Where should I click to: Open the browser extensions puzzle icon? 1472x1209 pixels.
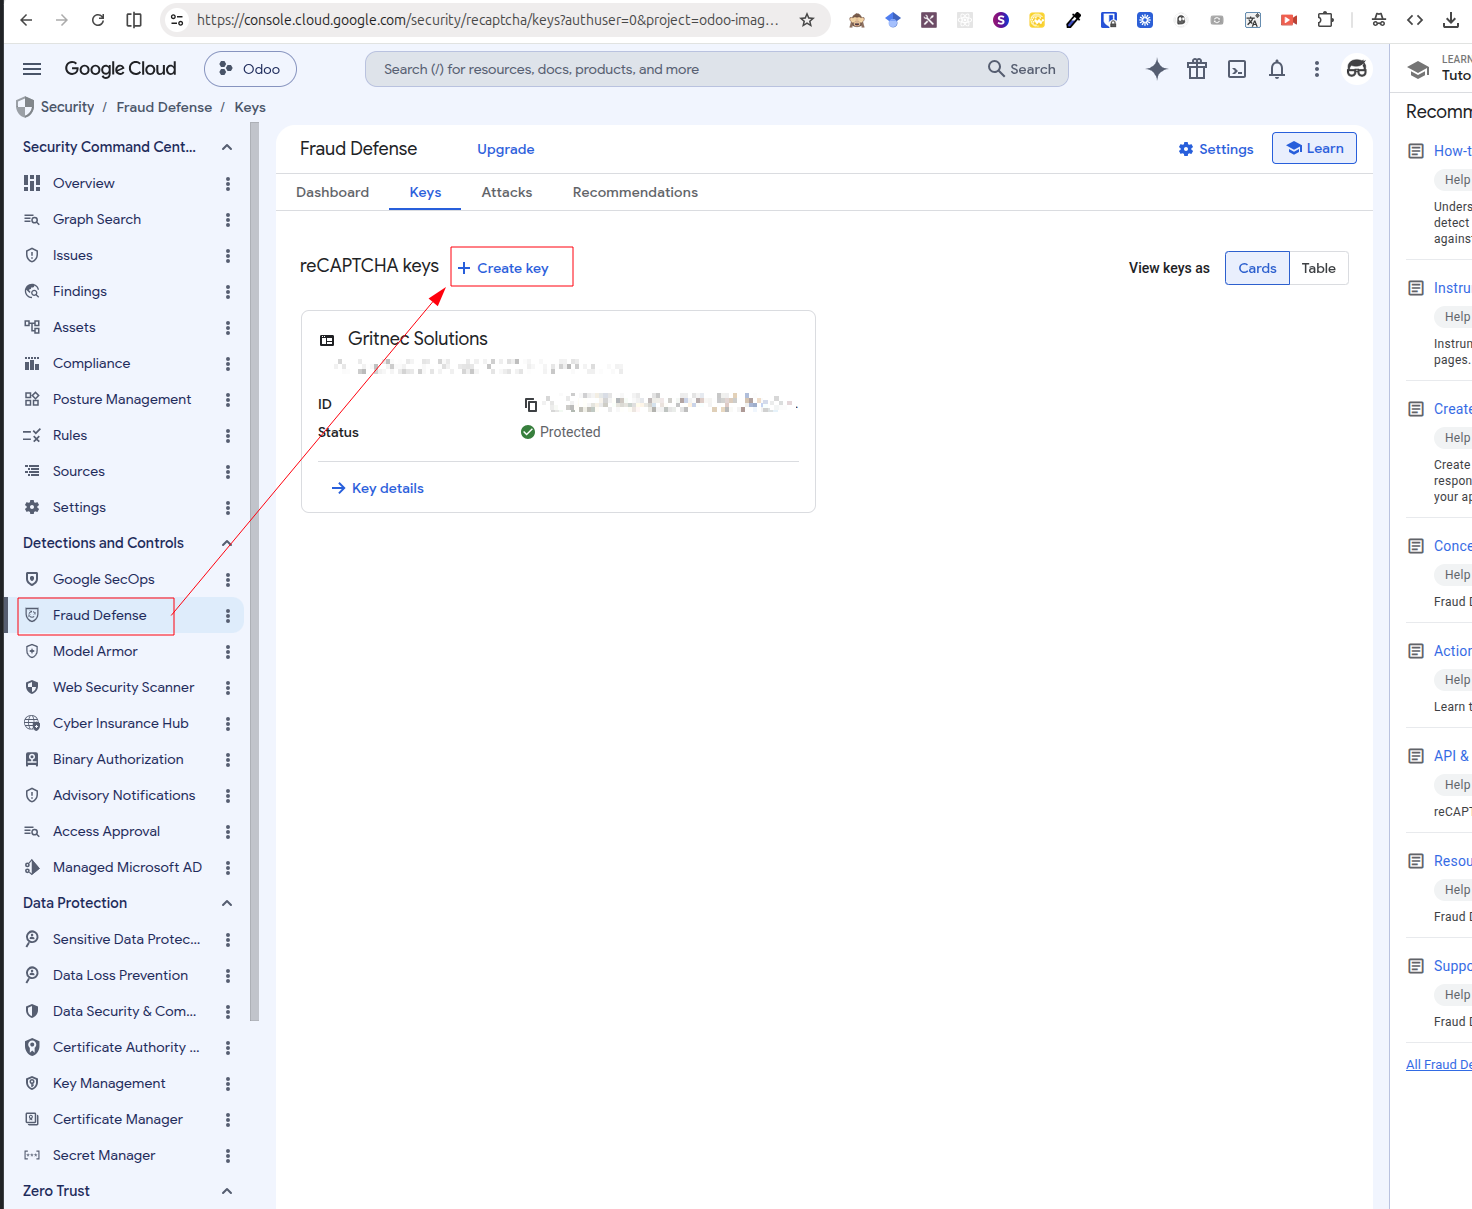click(x=1326, y=20)
